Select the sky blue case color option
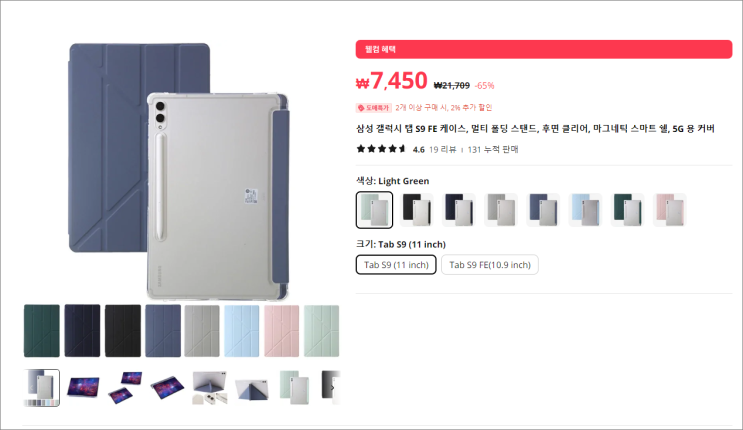Screen dimensions: 743x430 tap(585, 210)
